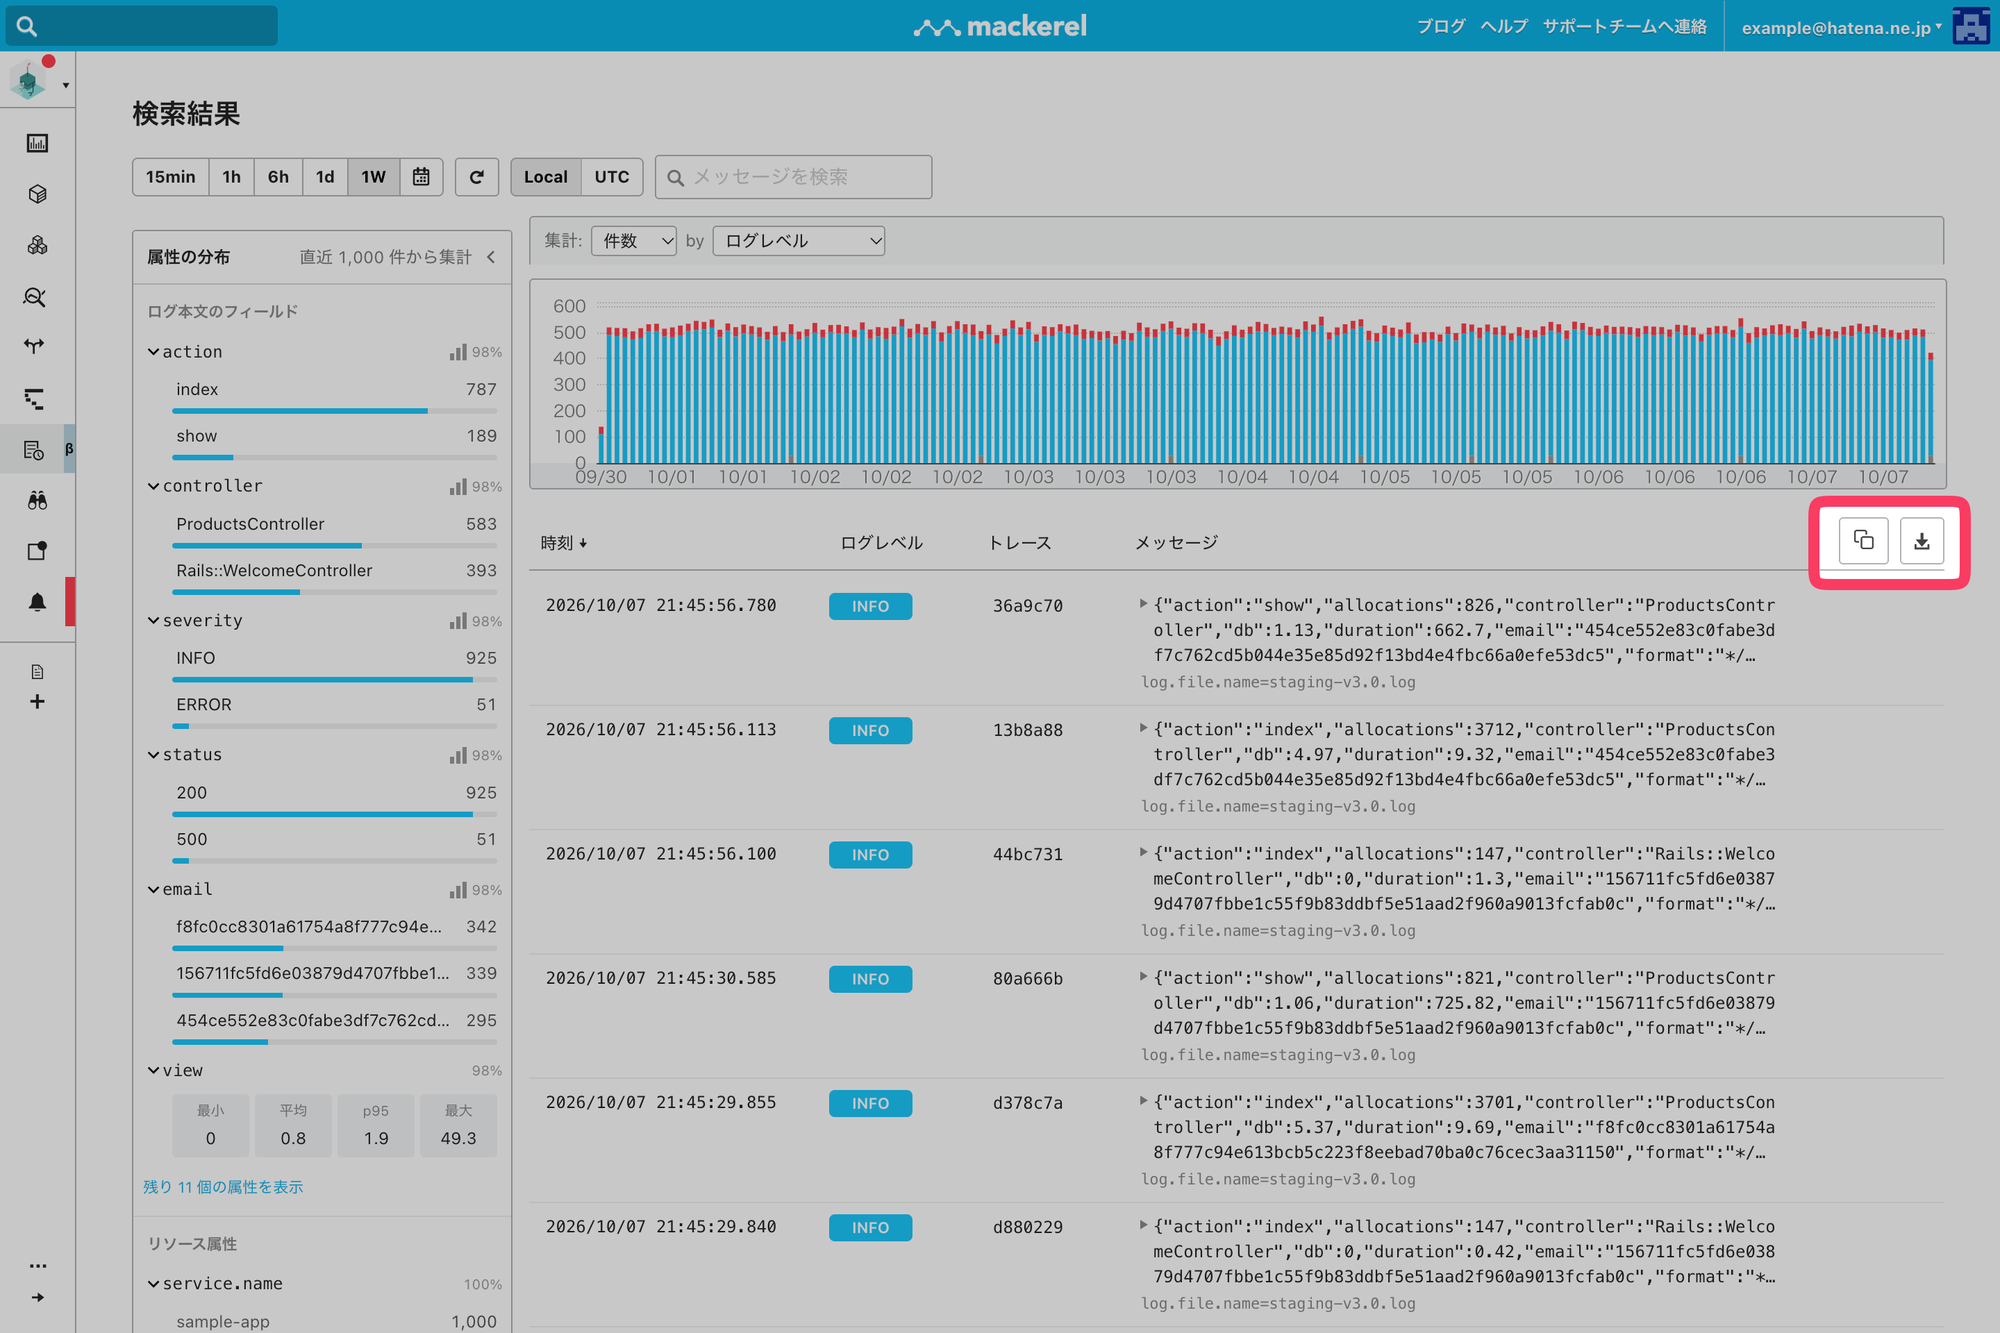Open the ブログ menu link
Screen dimensions: 2000x1333
point(1441,26)
